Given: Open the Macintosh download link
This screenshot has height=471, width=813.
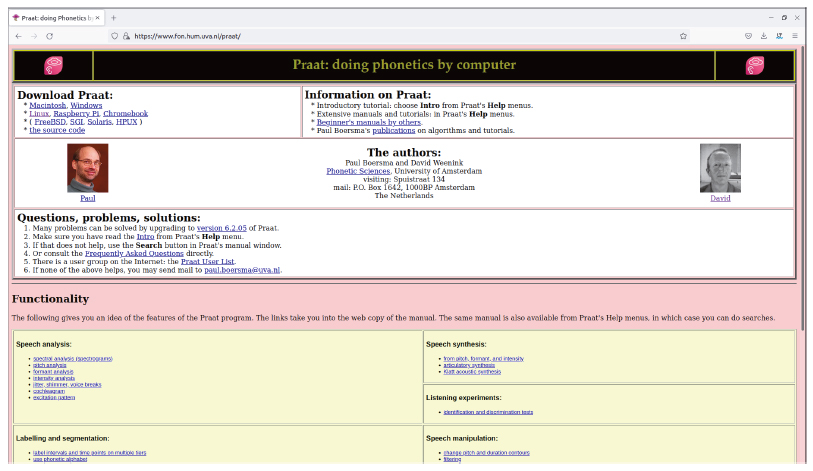Looking at the screenshot, I should tap(47, 105).
